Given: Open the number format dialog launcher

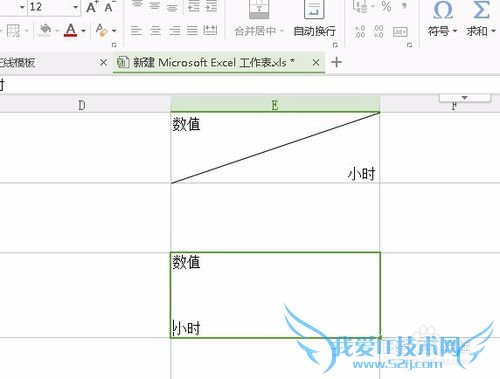Looking at the screenshot, I should pos(409,45).
